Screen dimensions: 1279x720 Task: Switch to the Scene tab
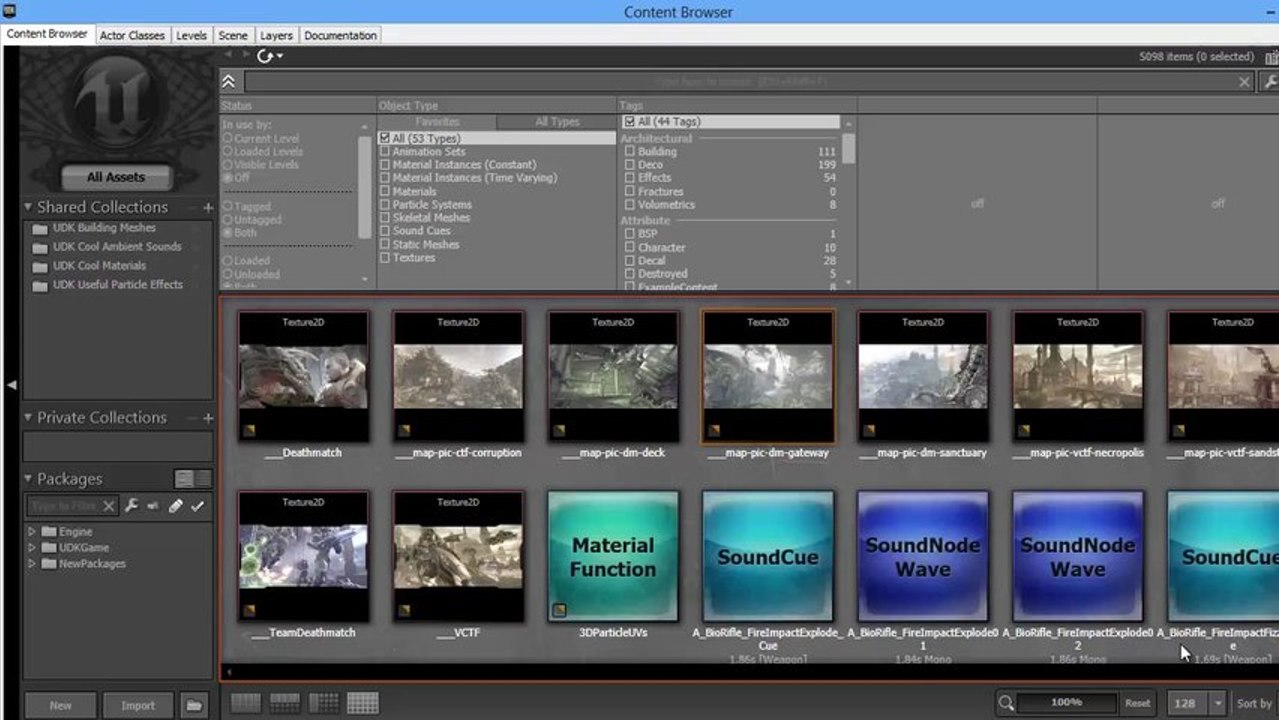click(x=233, y=35)
